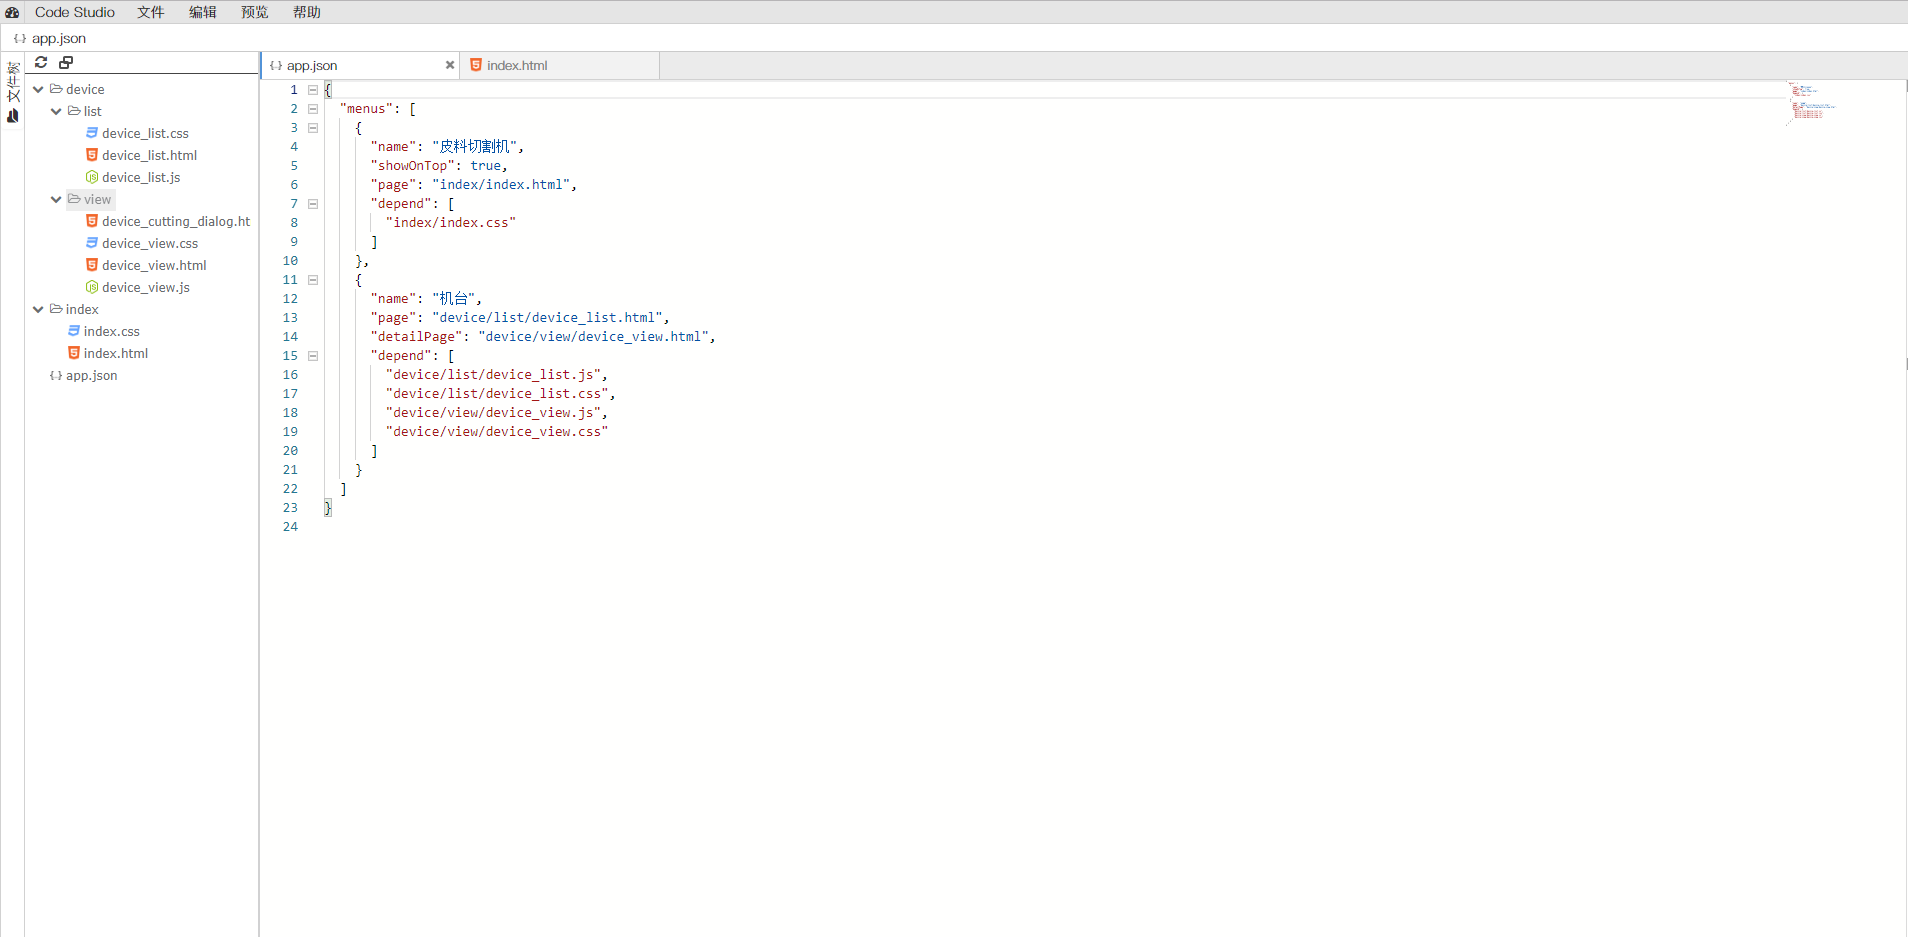1908x937 pixels.
Task: Collapse the device folder chevron
Action: click(38, 89)
